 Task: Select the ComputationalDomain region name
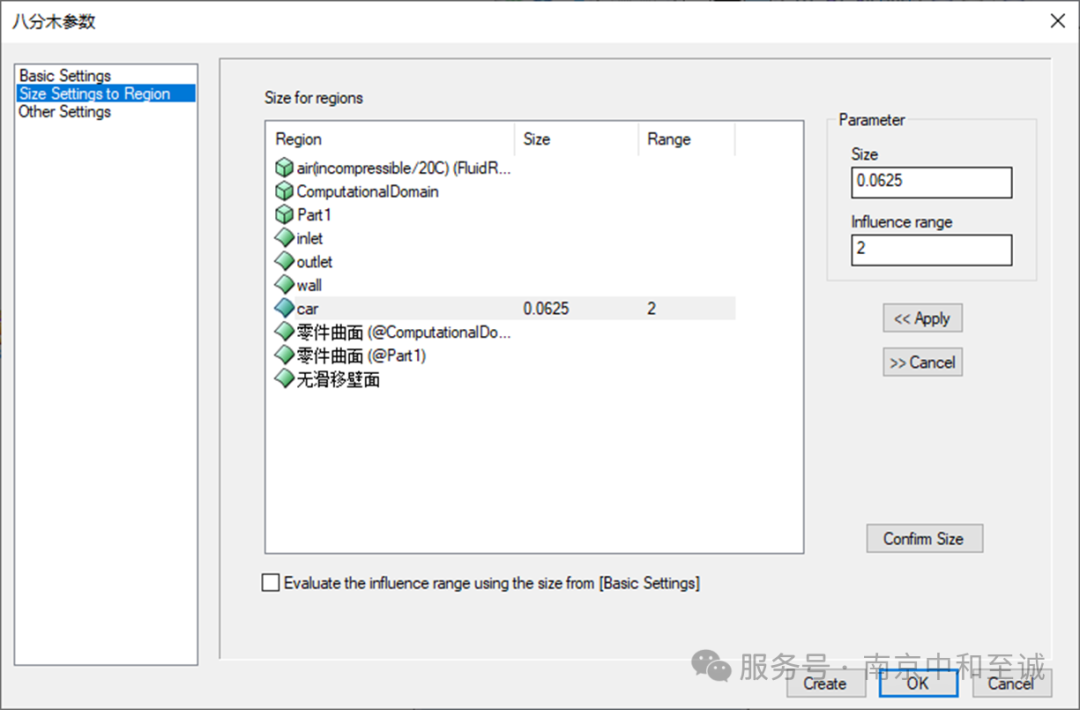point(367,191)
